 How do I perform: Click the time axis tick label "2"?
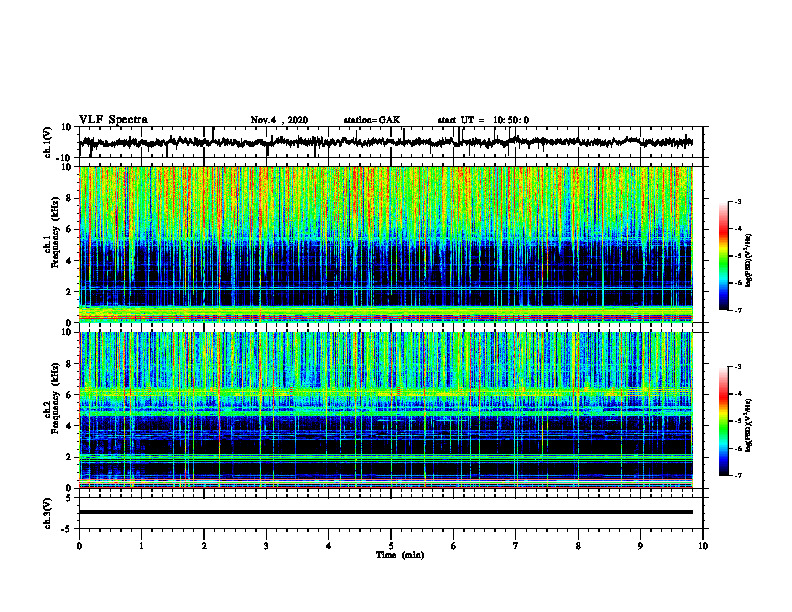(204, 546)
